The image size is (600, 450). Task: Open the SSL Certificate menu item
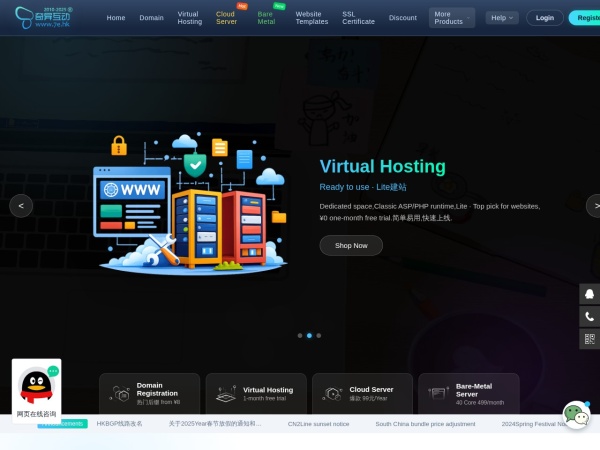pos(358,17)
